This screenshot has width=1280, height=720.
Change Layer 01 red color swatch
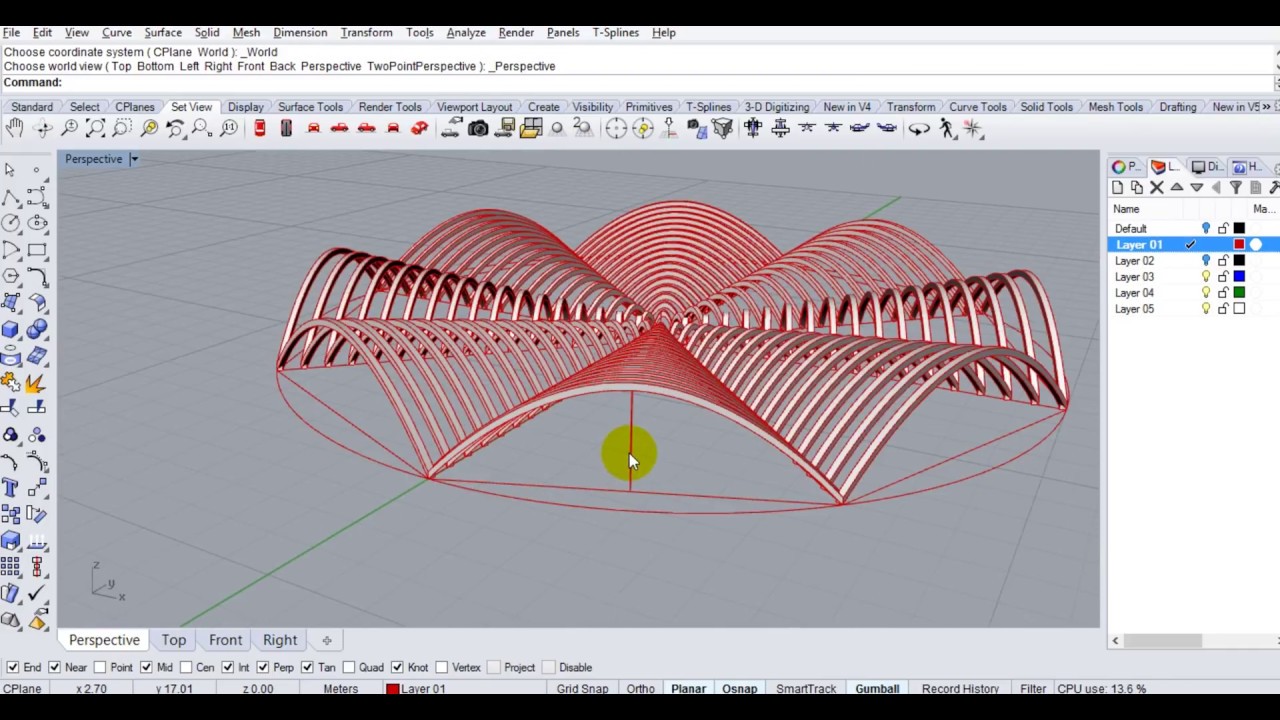(x=1239, y=245)
